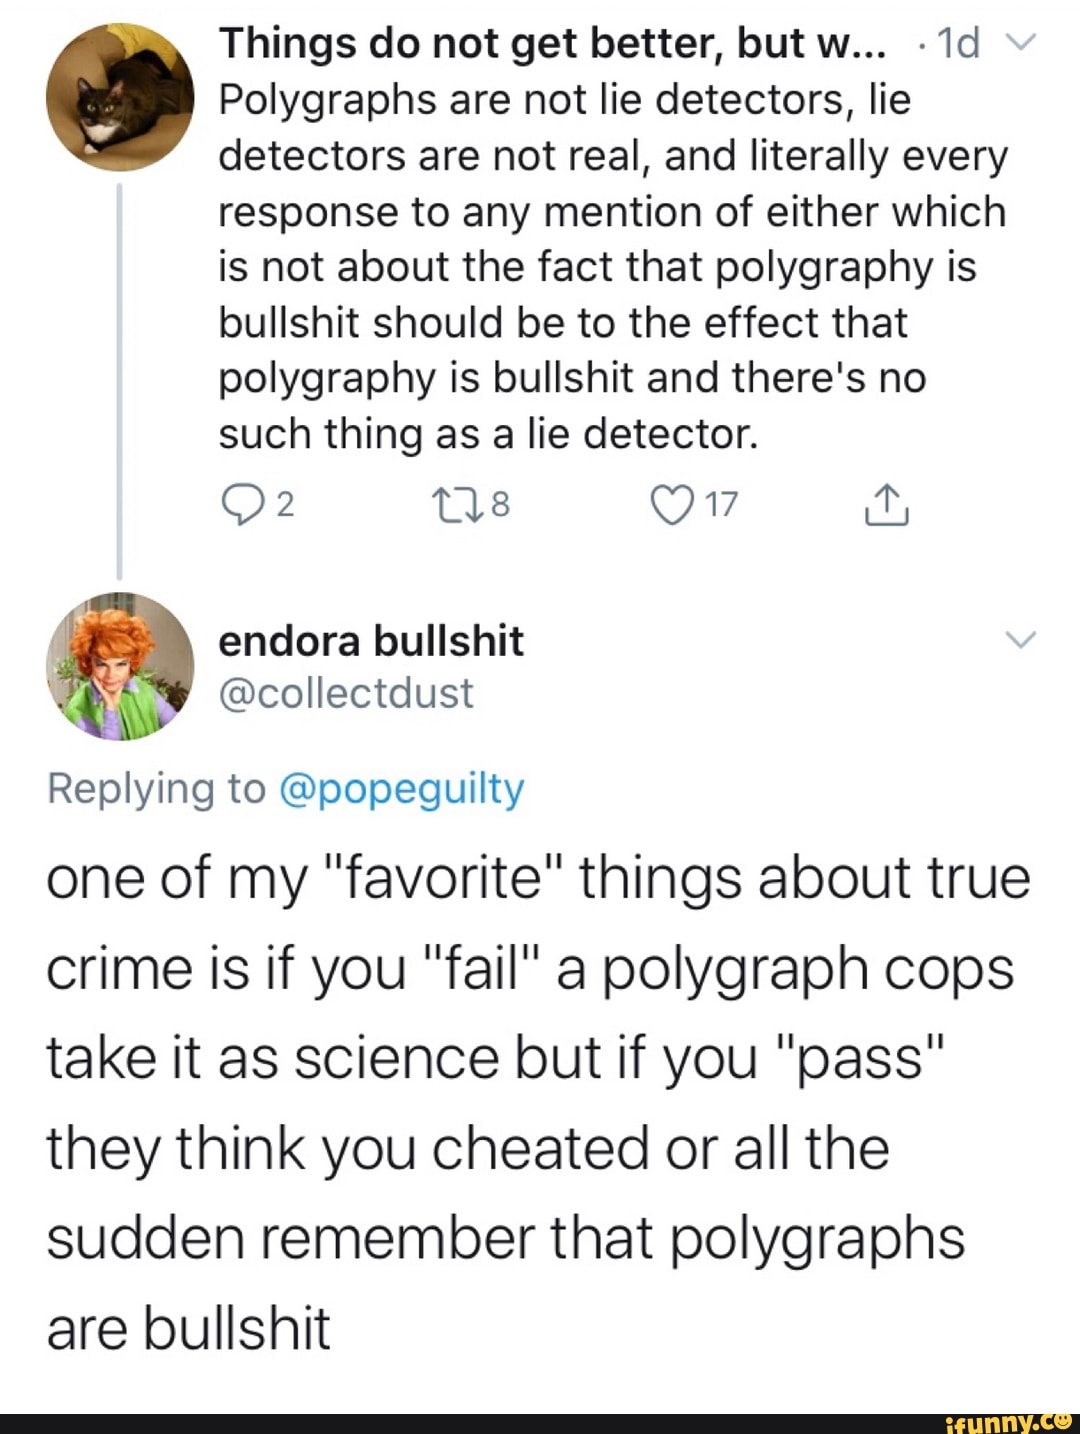The height and width of the screenshot is (1434, 1080).
Task: Select the endora bullshit display name
Action: (371, 640)
